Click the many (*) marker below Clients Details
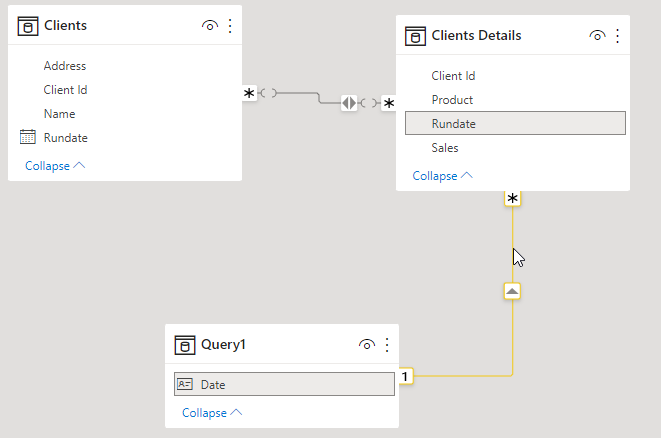 point(512,199)
